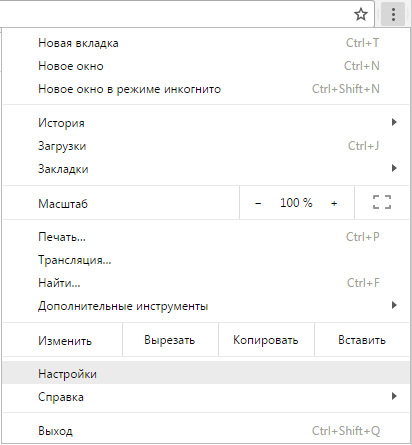This screenshot has width=412, height=445.
Task: Click the Копировать button
Action: [x=266, y=340]
